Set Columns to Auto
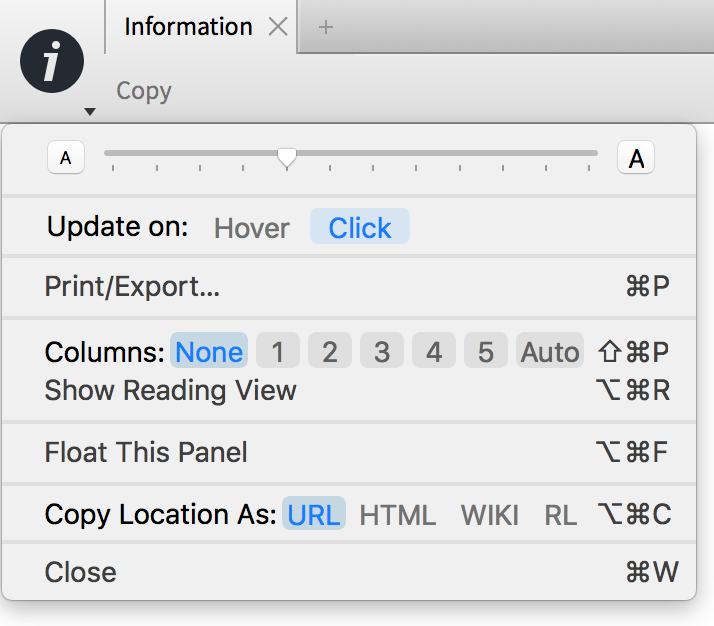This screenshot has width=714, height=626. point(550,351)
